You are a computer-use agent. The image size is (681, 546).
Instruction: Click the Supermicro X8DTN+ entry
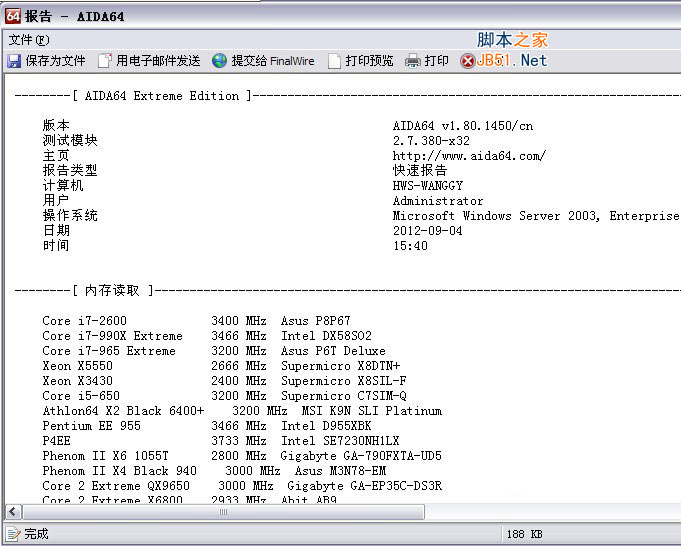(x=340, y=366)
